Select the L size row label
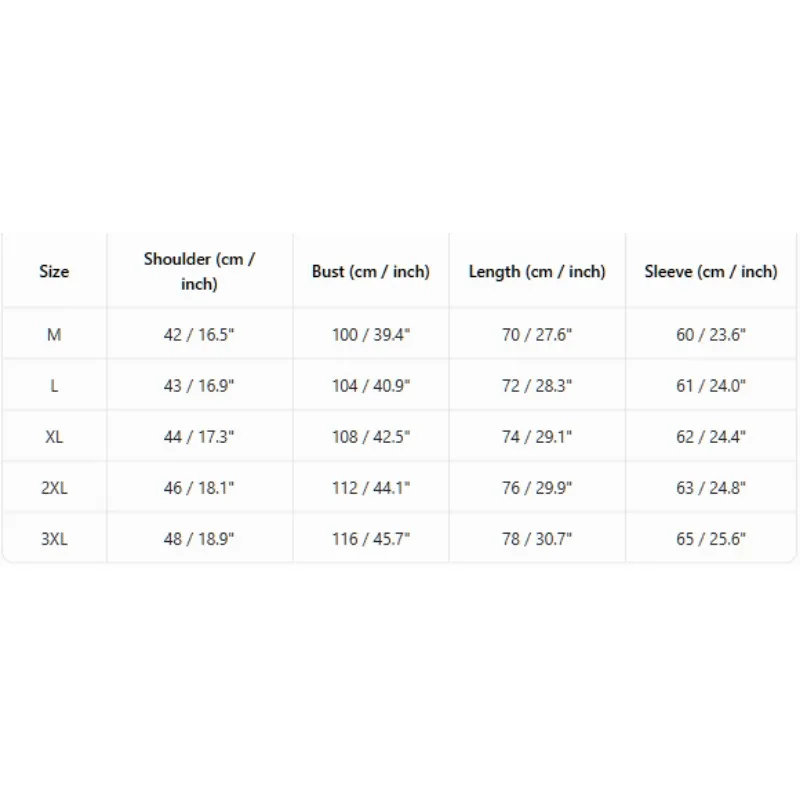 (x=54, y=386)
